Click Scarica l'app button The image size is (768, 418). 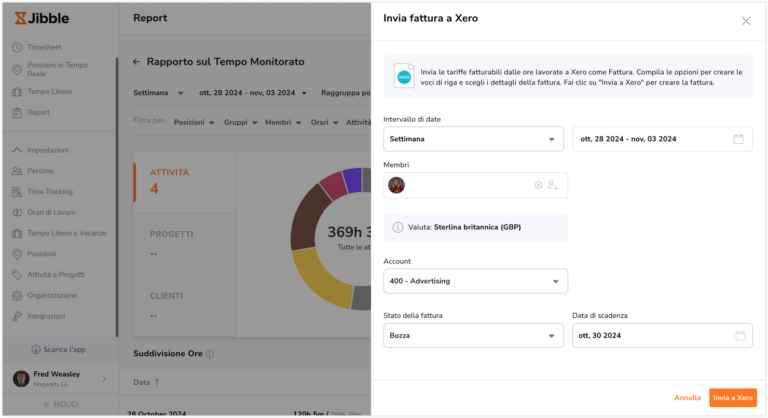(59, 349)
